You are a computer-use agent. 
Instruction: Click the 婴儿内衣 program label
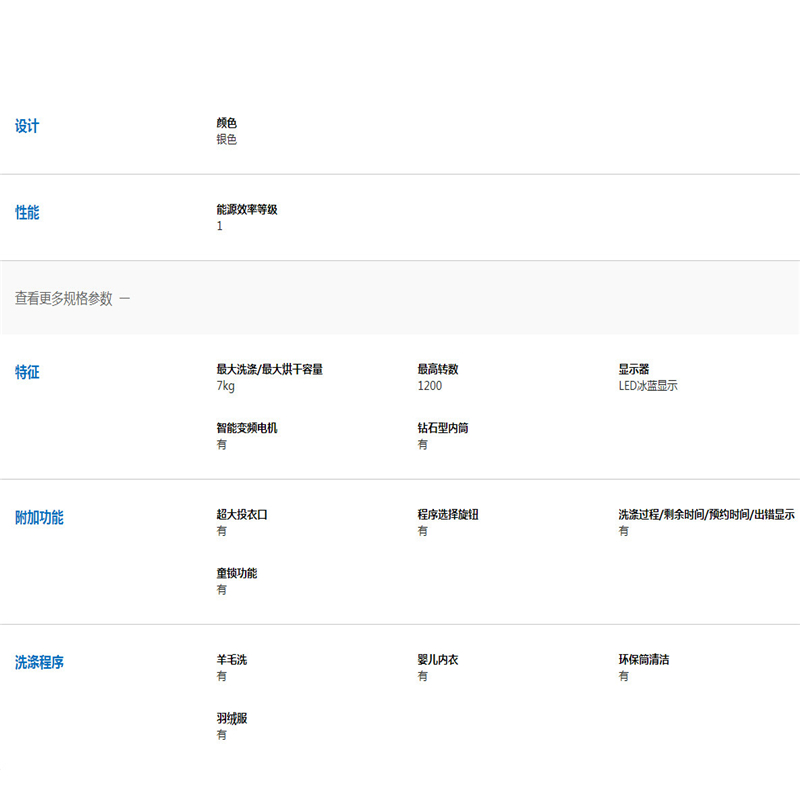(x=438, y=659)
